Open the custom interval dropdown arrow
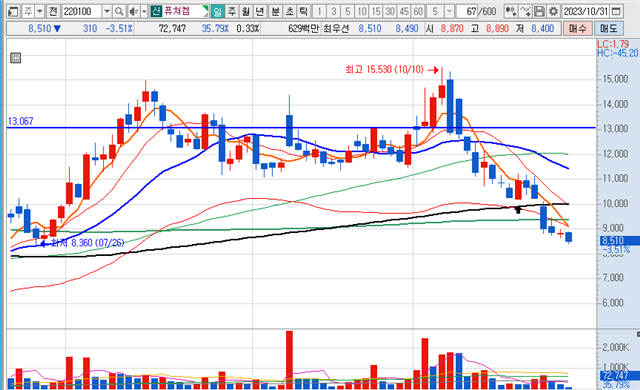The height and width of the screenshot is (390, 640). pyautogui.click(x=449, y=11)
